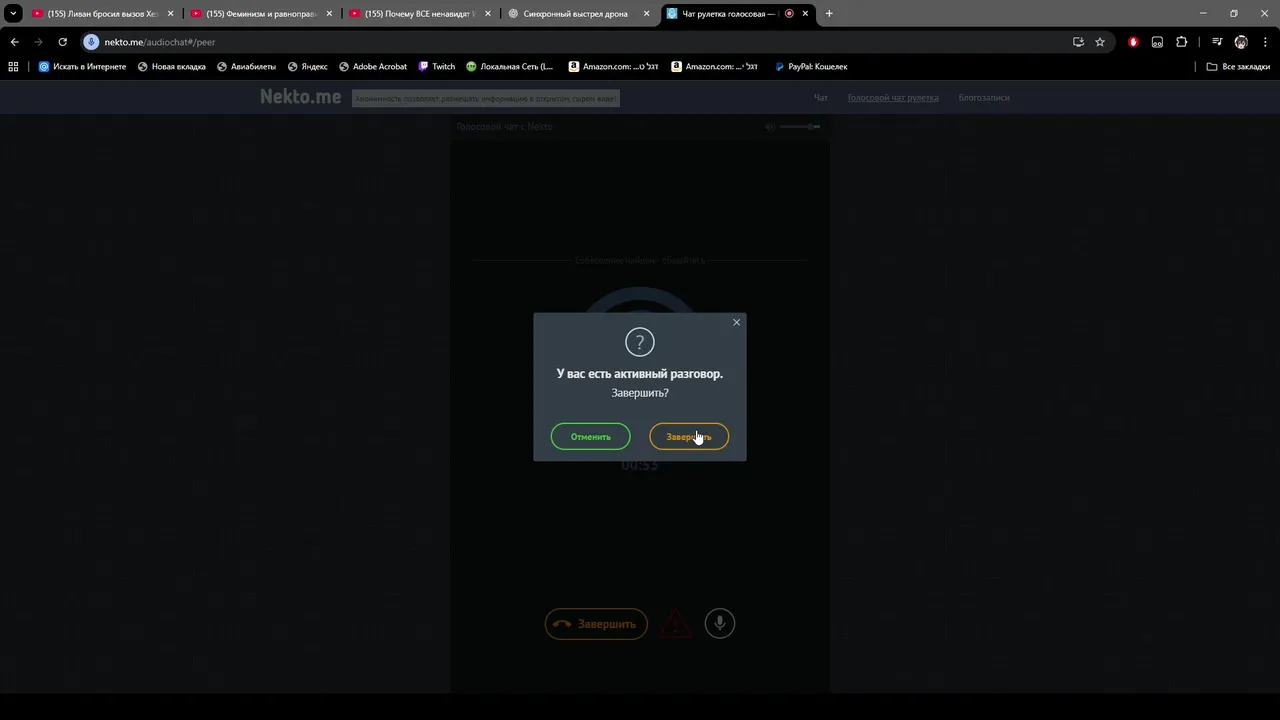Click the install app icon in address bar
The width and height of the screenshot is (1280, 720).
coord(1078,42)
